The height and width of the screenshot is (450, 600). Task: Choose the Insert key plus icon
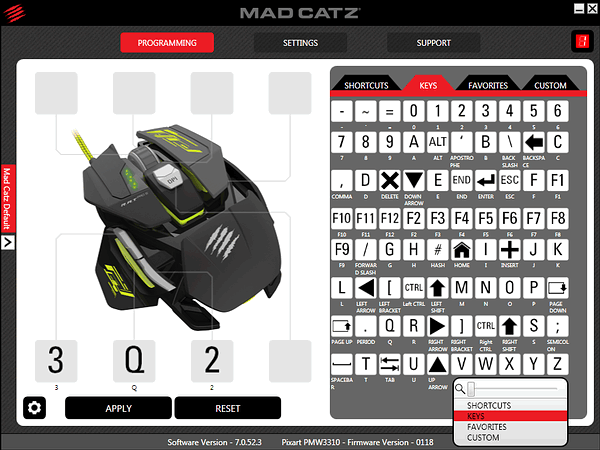[x=510, y=249]
